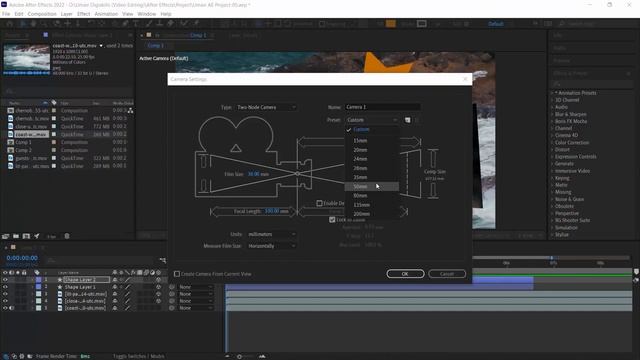Click Interpret Footage icon in Project panel

6,236
